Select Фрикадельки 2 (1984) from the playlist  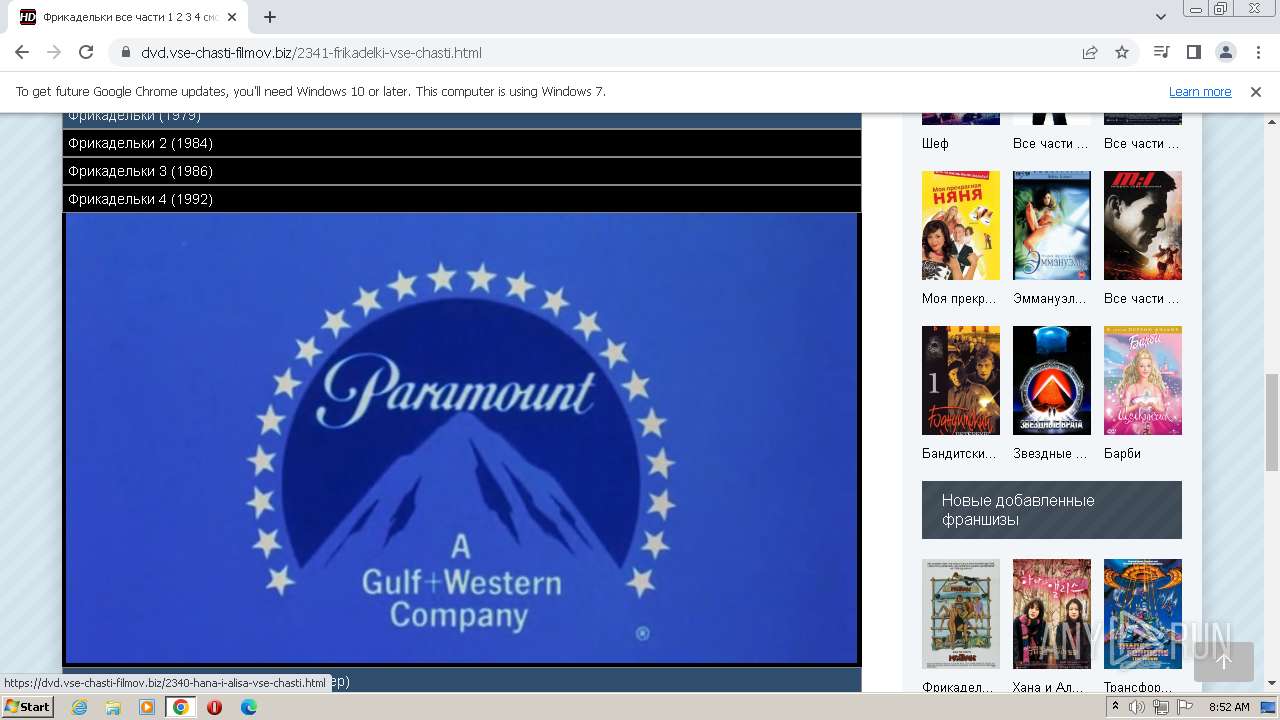tap(462, 143)
